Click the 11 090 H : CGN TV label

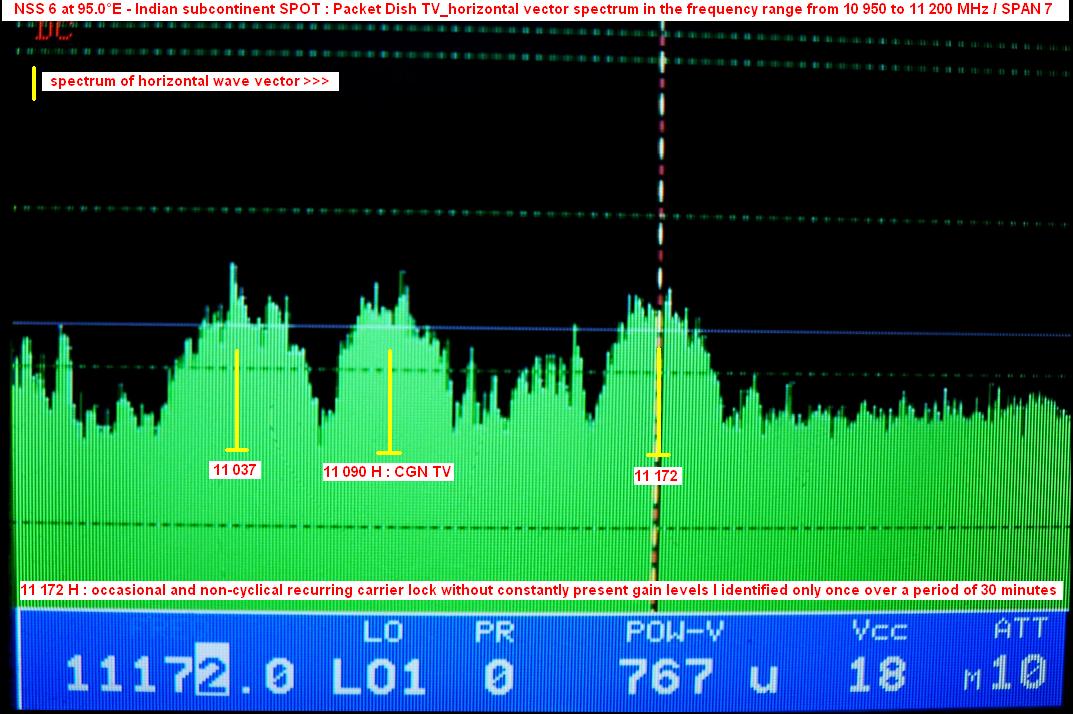pos(388,472)
